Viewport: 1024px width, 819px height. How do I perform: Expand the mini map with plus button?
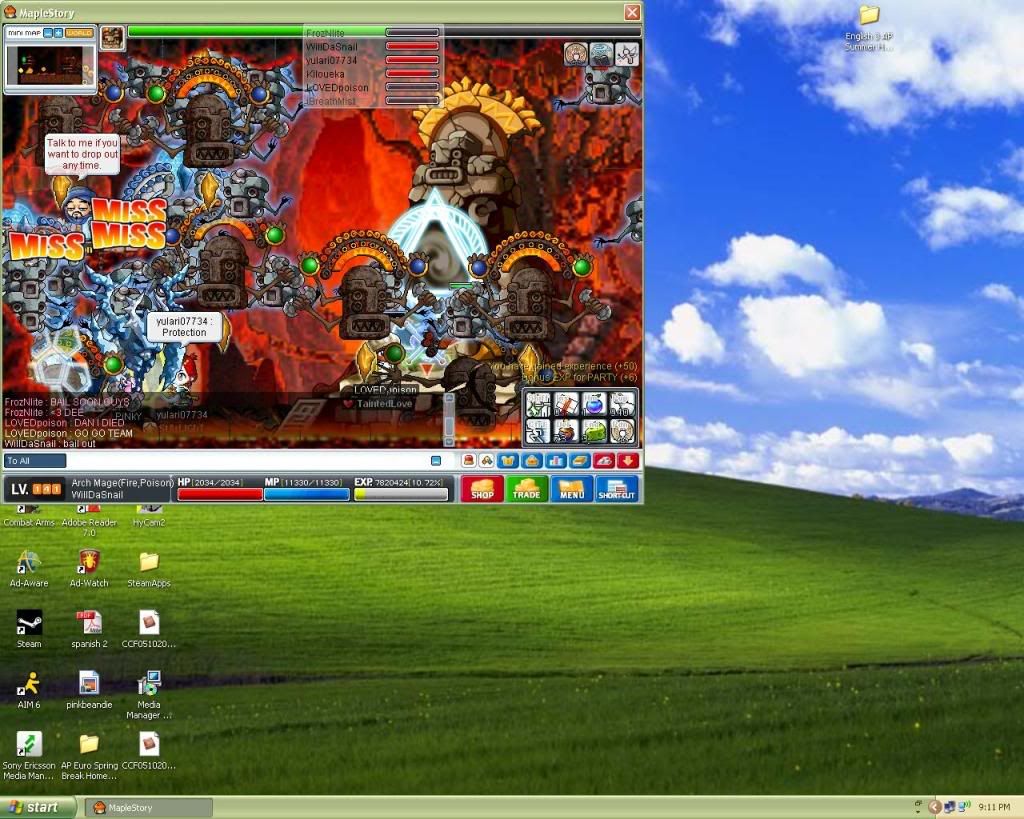click(x=58, y=33)
